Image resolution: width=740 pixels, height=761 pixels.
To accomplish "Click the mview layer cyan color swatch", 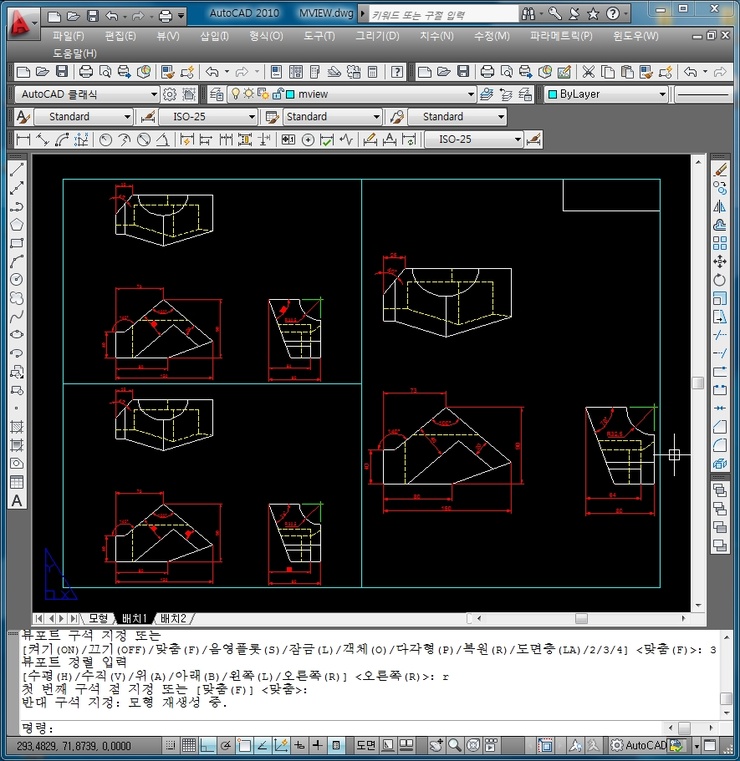I will pos(290,94).
